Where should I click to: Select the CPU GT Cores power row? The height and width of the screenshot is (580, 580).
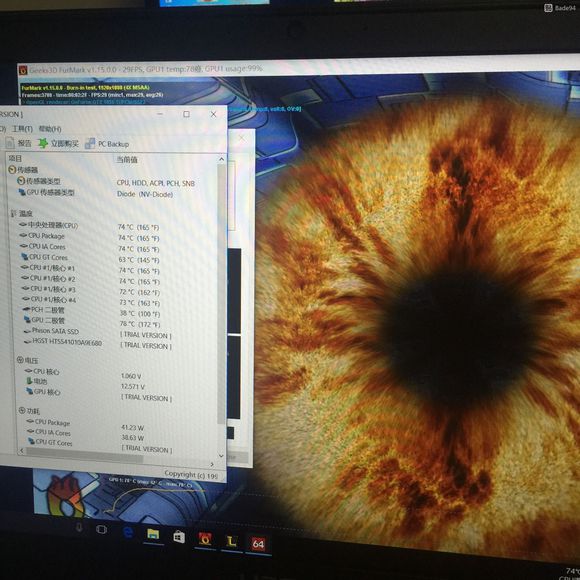100,445
